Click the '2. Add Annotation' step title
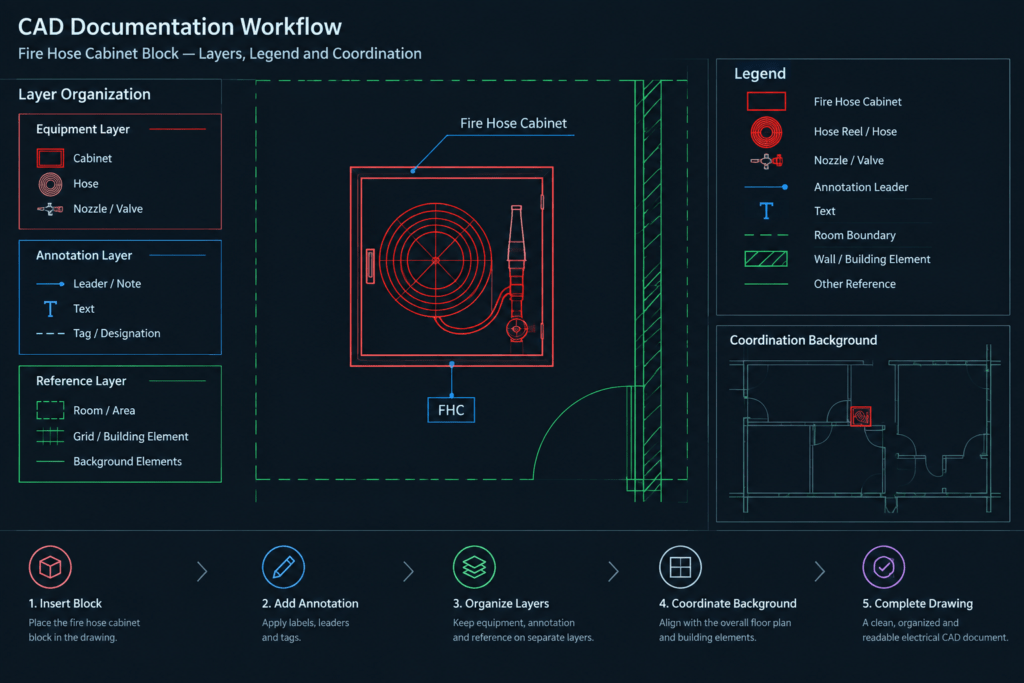 click(310, 603)
